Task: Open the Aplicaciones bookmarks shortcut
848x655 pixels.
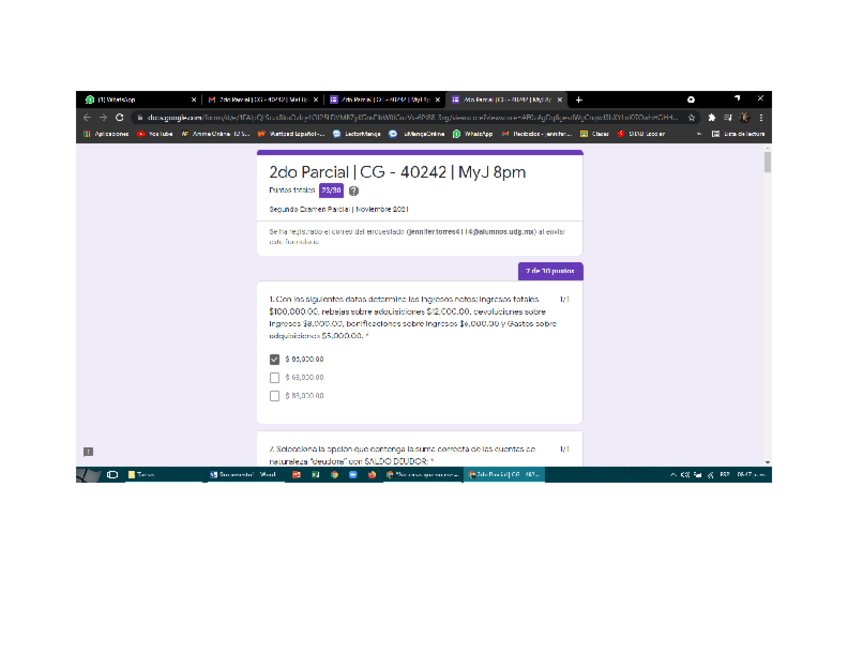Action: pyautogui.click(x=105, y=133)
